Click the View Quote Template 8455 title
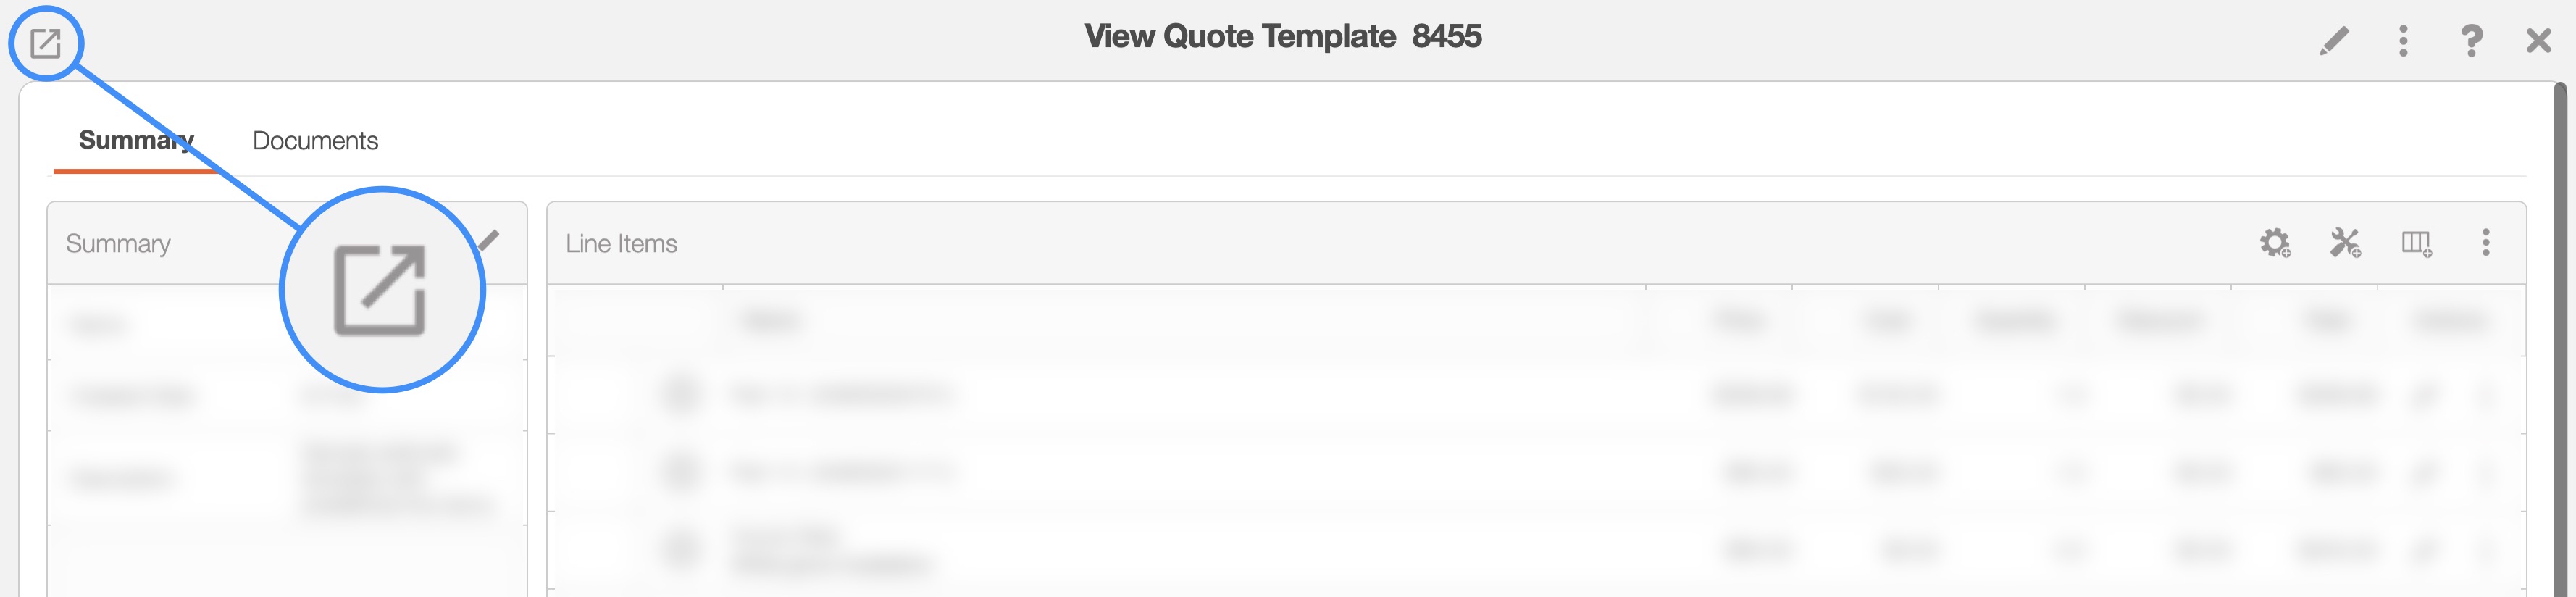Screen dimensions: 2576x597 click(x=1283, y=37)
